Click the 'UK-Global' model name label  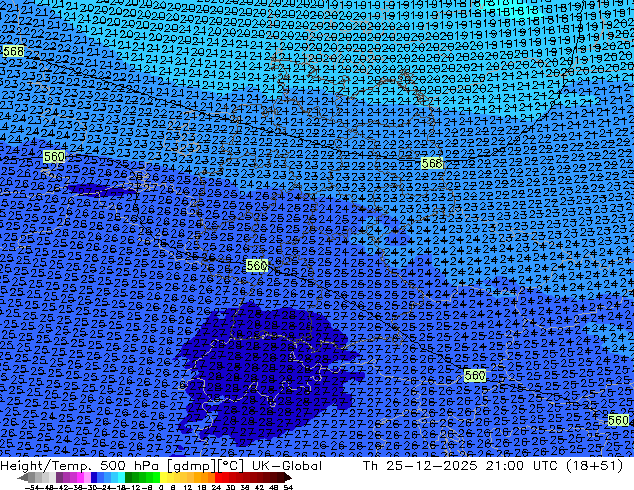287,466
